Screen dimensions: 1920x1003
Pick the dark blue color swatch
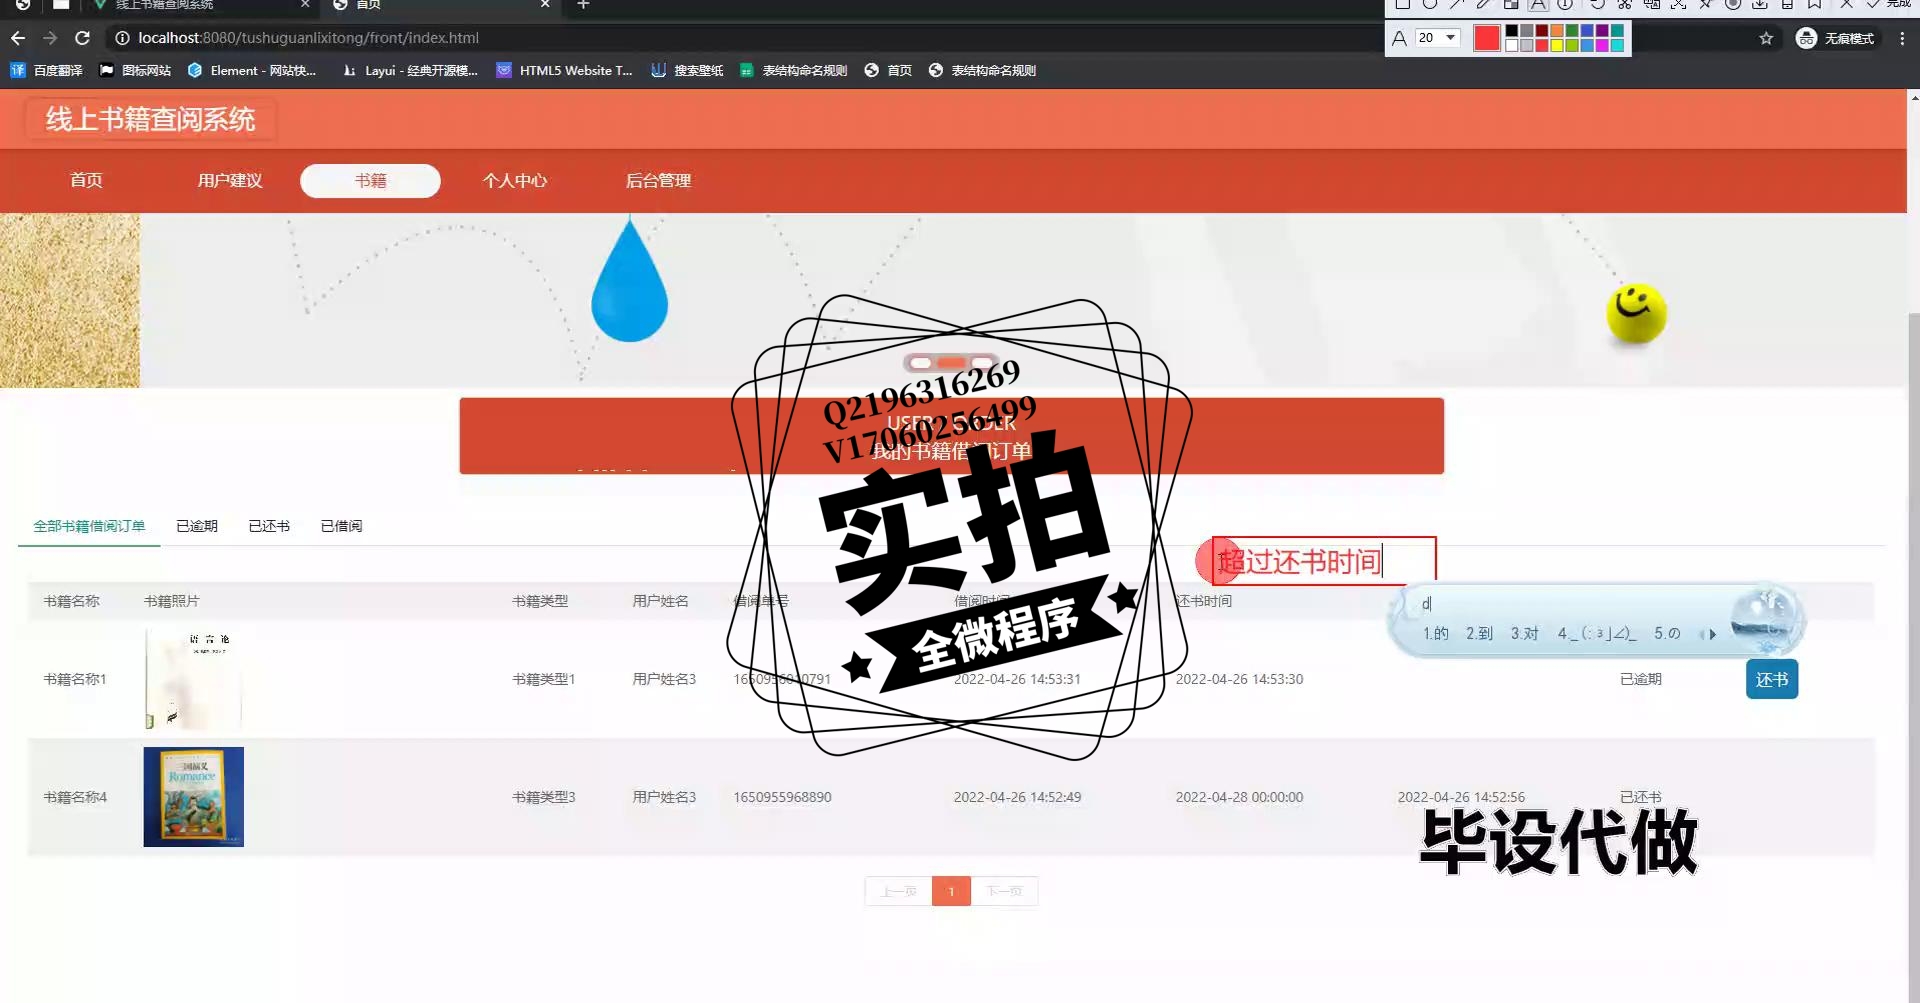click(1587, 30)
